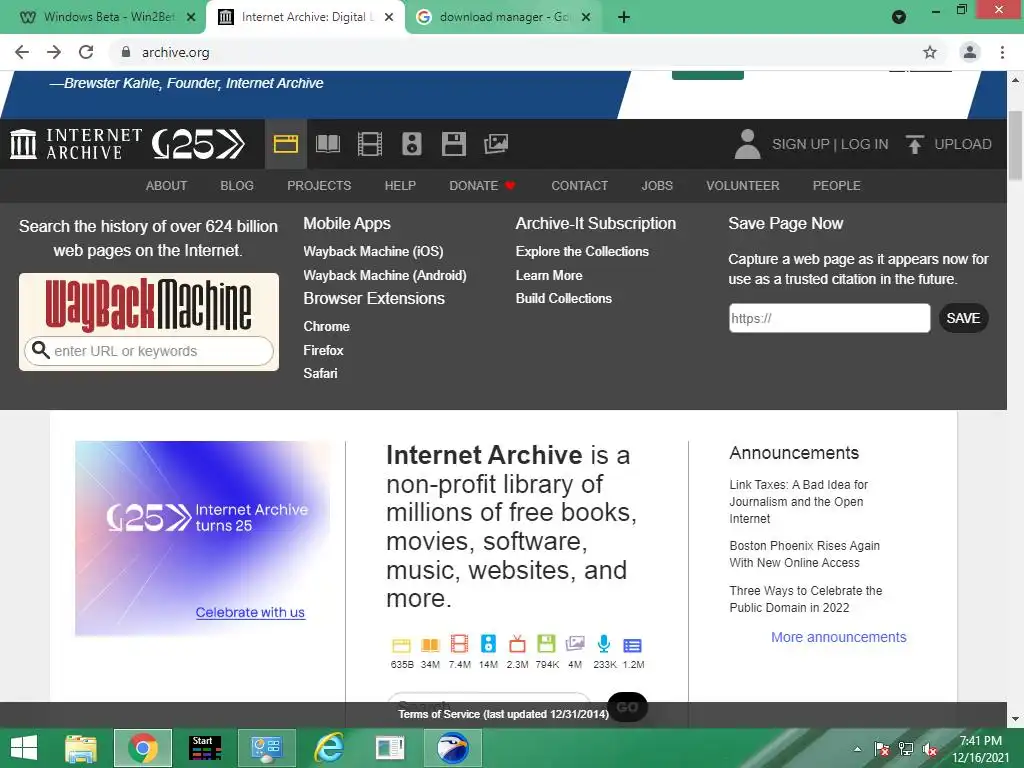Open the Chrome browser extension link
1024x768 pixels.
coord(327,327)
